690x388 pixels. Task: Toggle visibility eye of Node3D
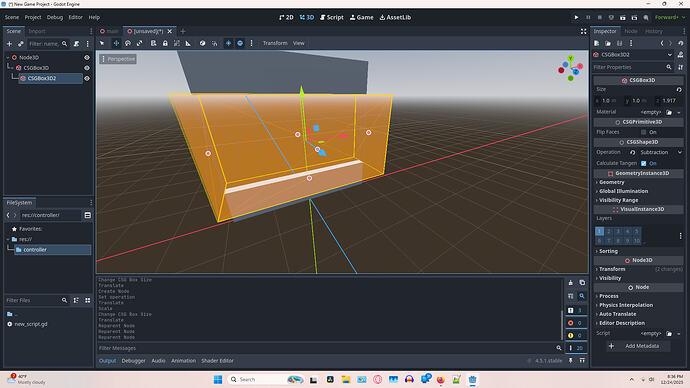click(x=87, y=58)
